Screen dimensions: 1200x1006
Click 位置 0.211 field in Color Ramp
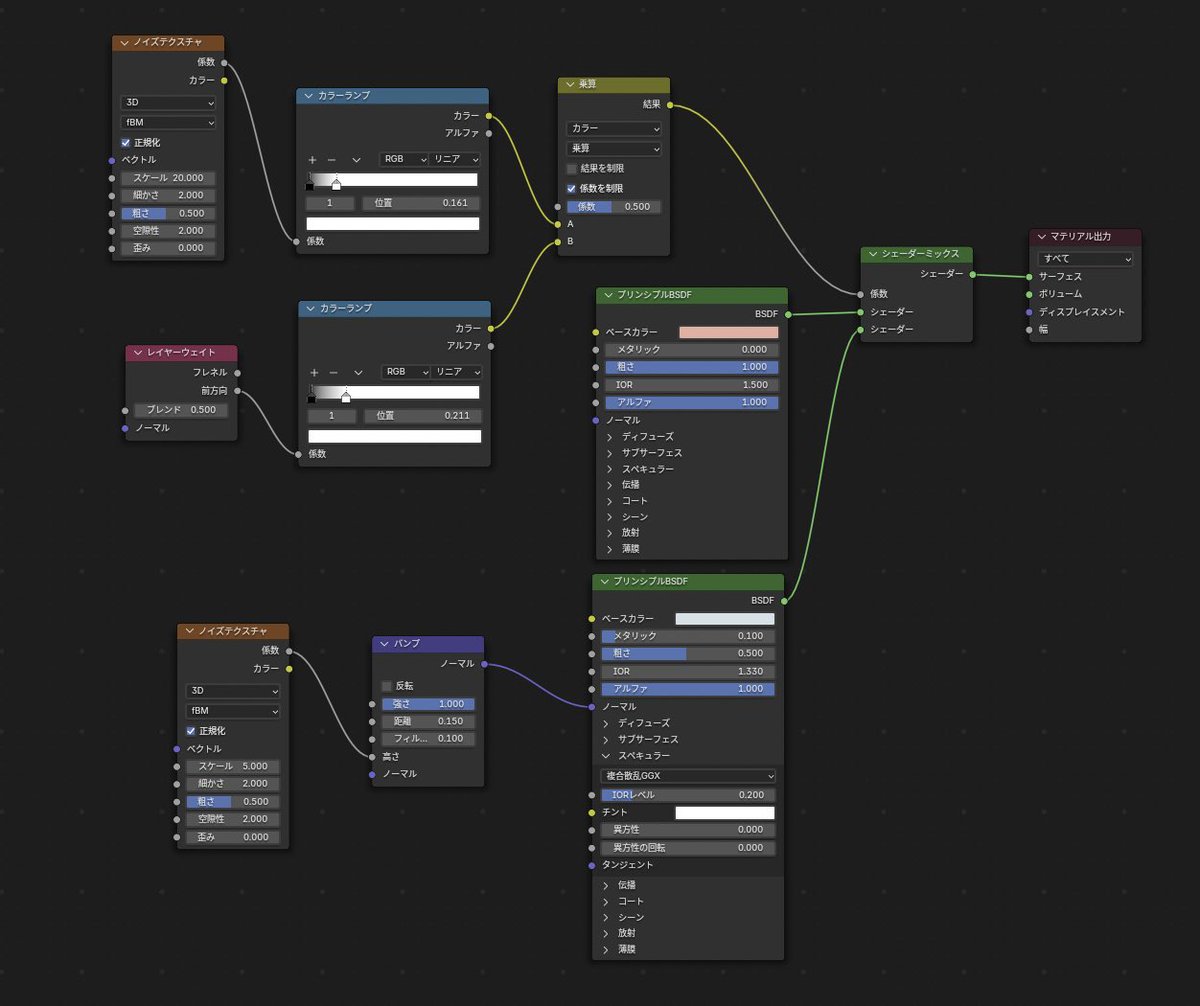(x=423, y=416)
